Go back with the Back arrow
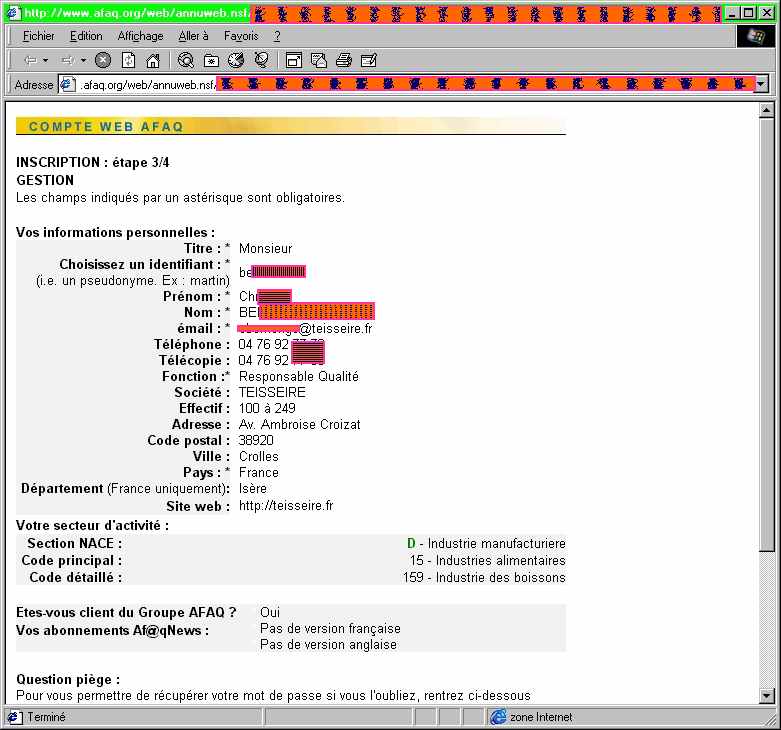Screen dimensions: 781x730 pyautogui.click(x=30, y=61)
